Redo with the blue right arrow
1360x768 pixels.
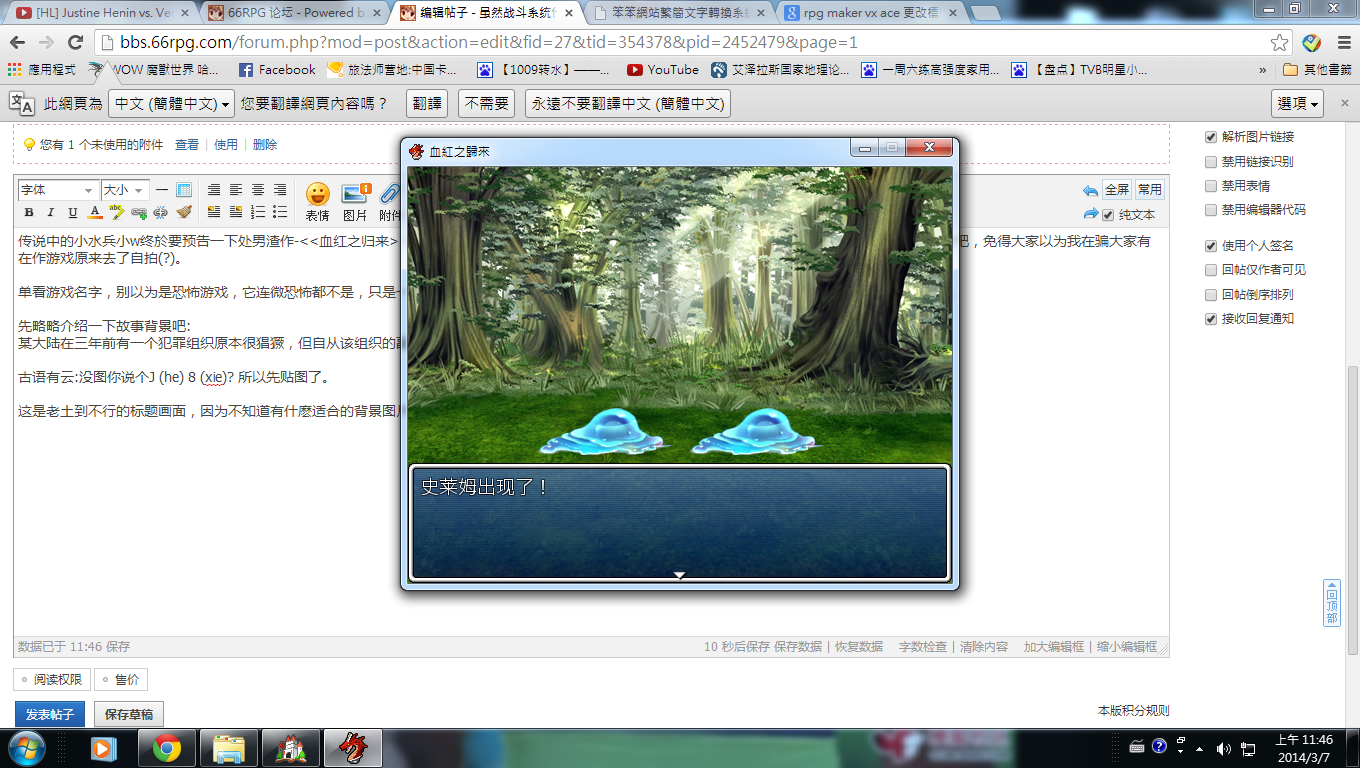coord(1089,214)
